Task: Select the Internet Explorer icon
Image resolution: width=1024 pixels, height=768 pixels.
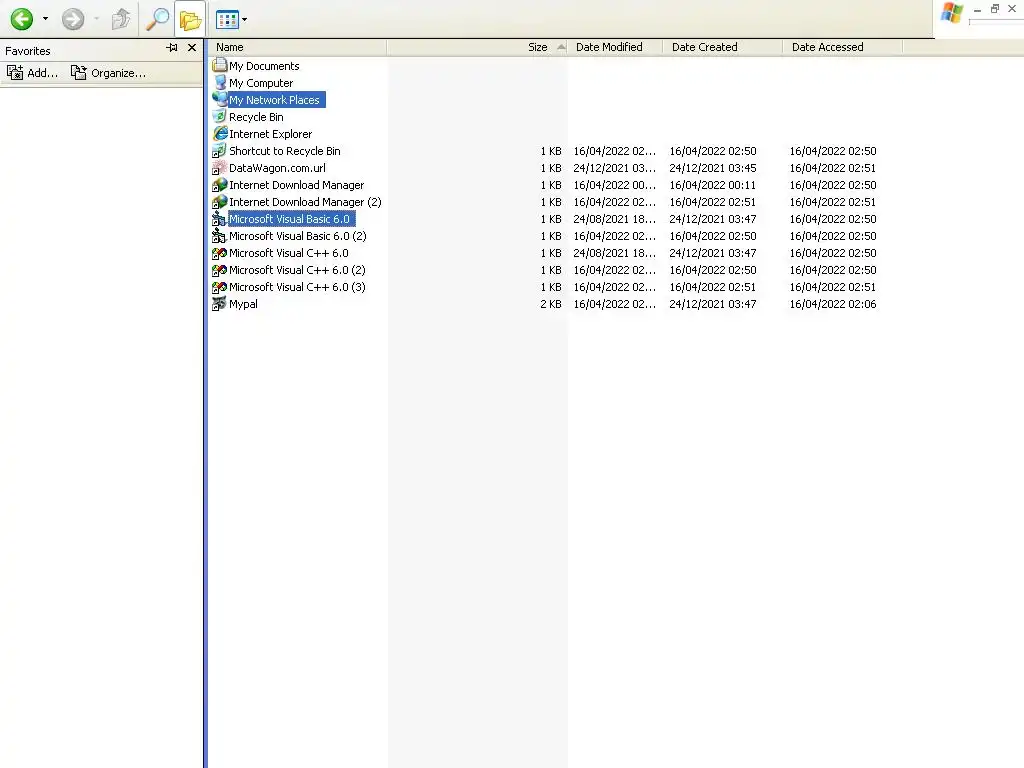Action: point(220,133)
